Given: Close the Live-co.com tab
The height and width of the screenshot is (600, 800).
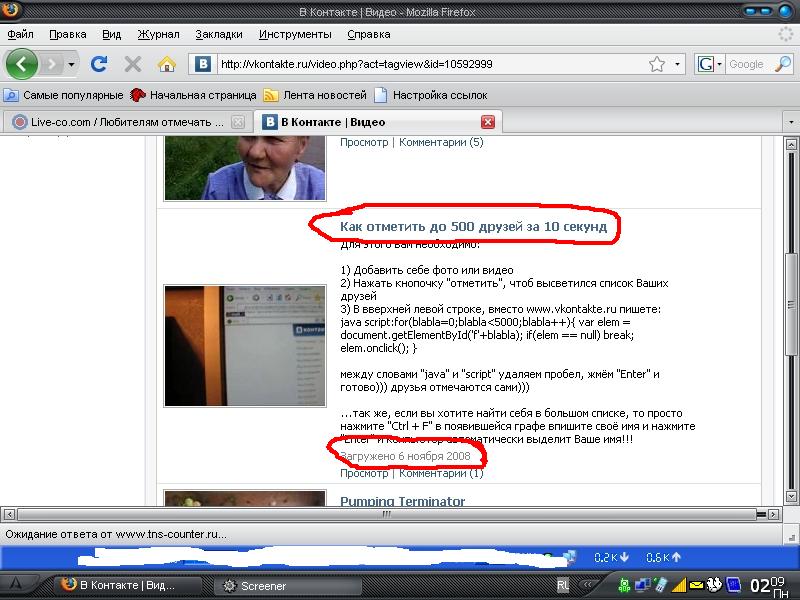Looking at the screenshot, I should click(x=238, y=122).
